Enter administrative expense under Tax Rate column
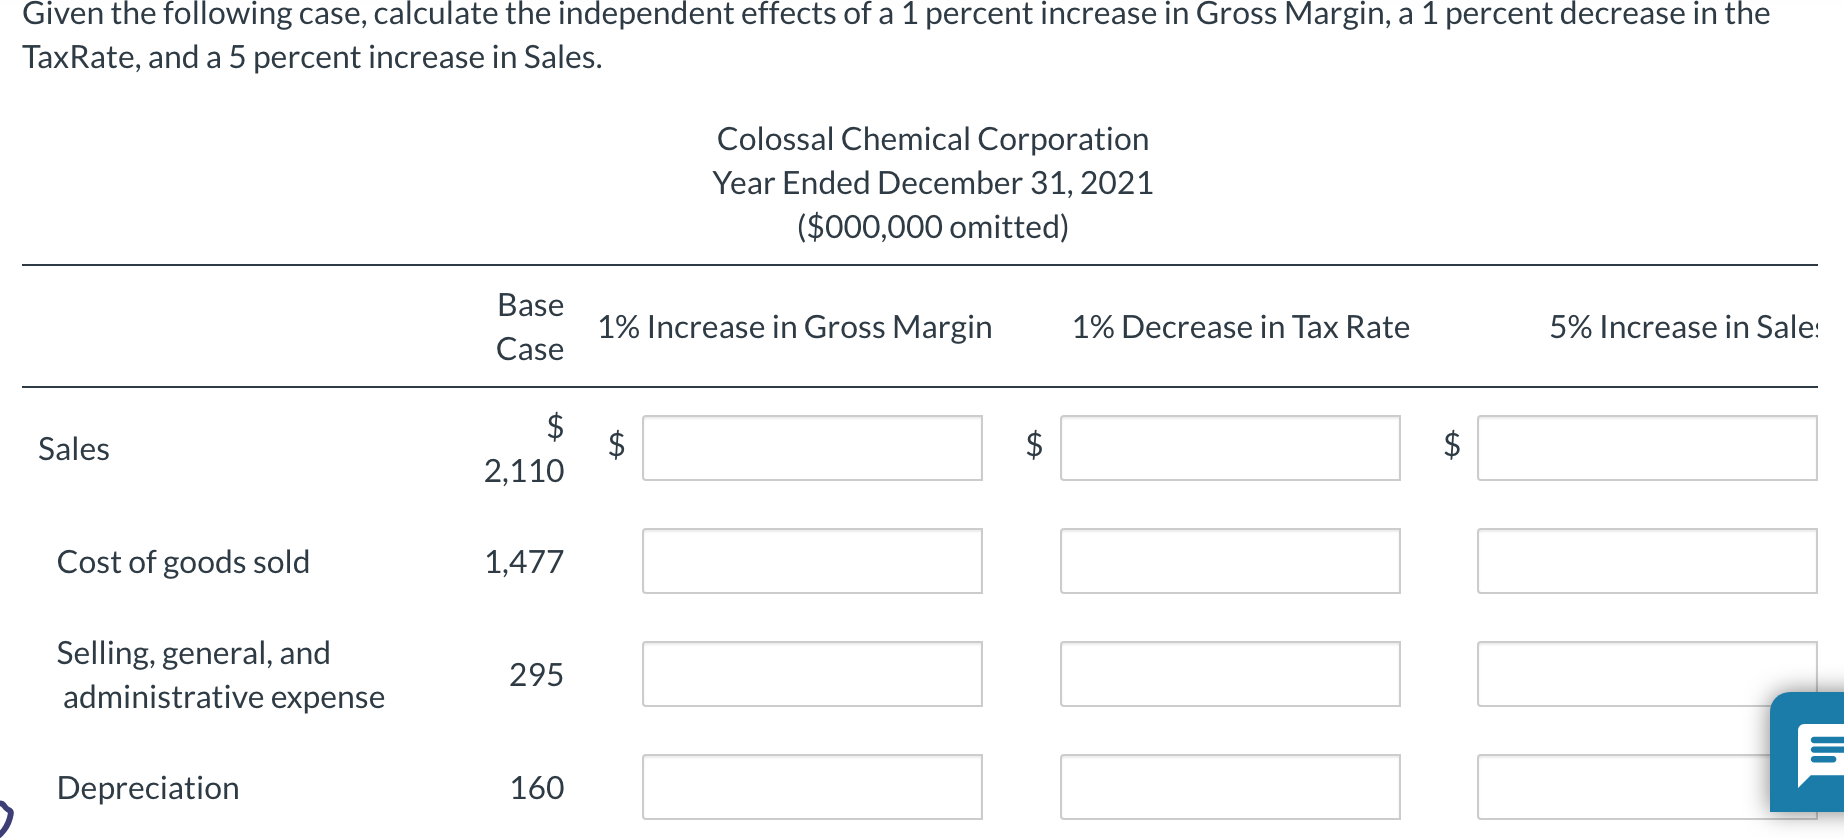Viewport: 1844px width, 838px height. point(1230,674)
